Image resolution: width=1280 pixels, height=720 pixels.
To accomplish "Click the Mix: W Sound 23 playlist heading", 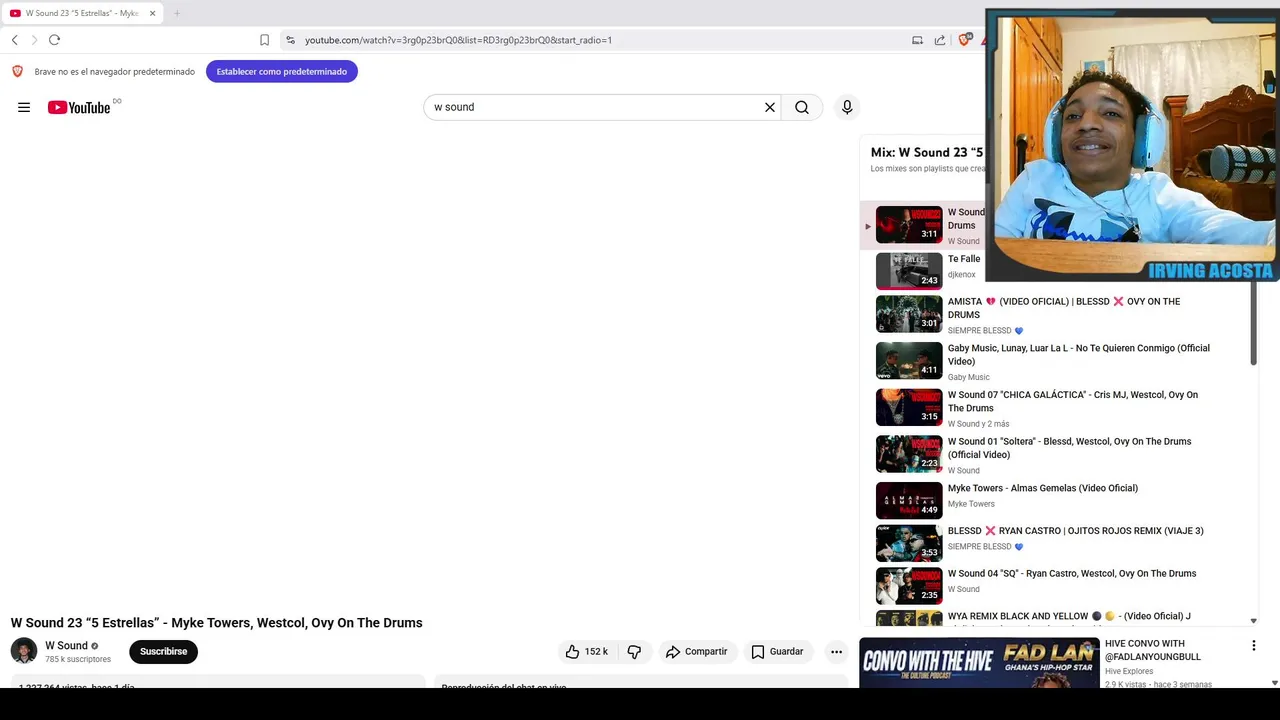I will coord(927,152).
